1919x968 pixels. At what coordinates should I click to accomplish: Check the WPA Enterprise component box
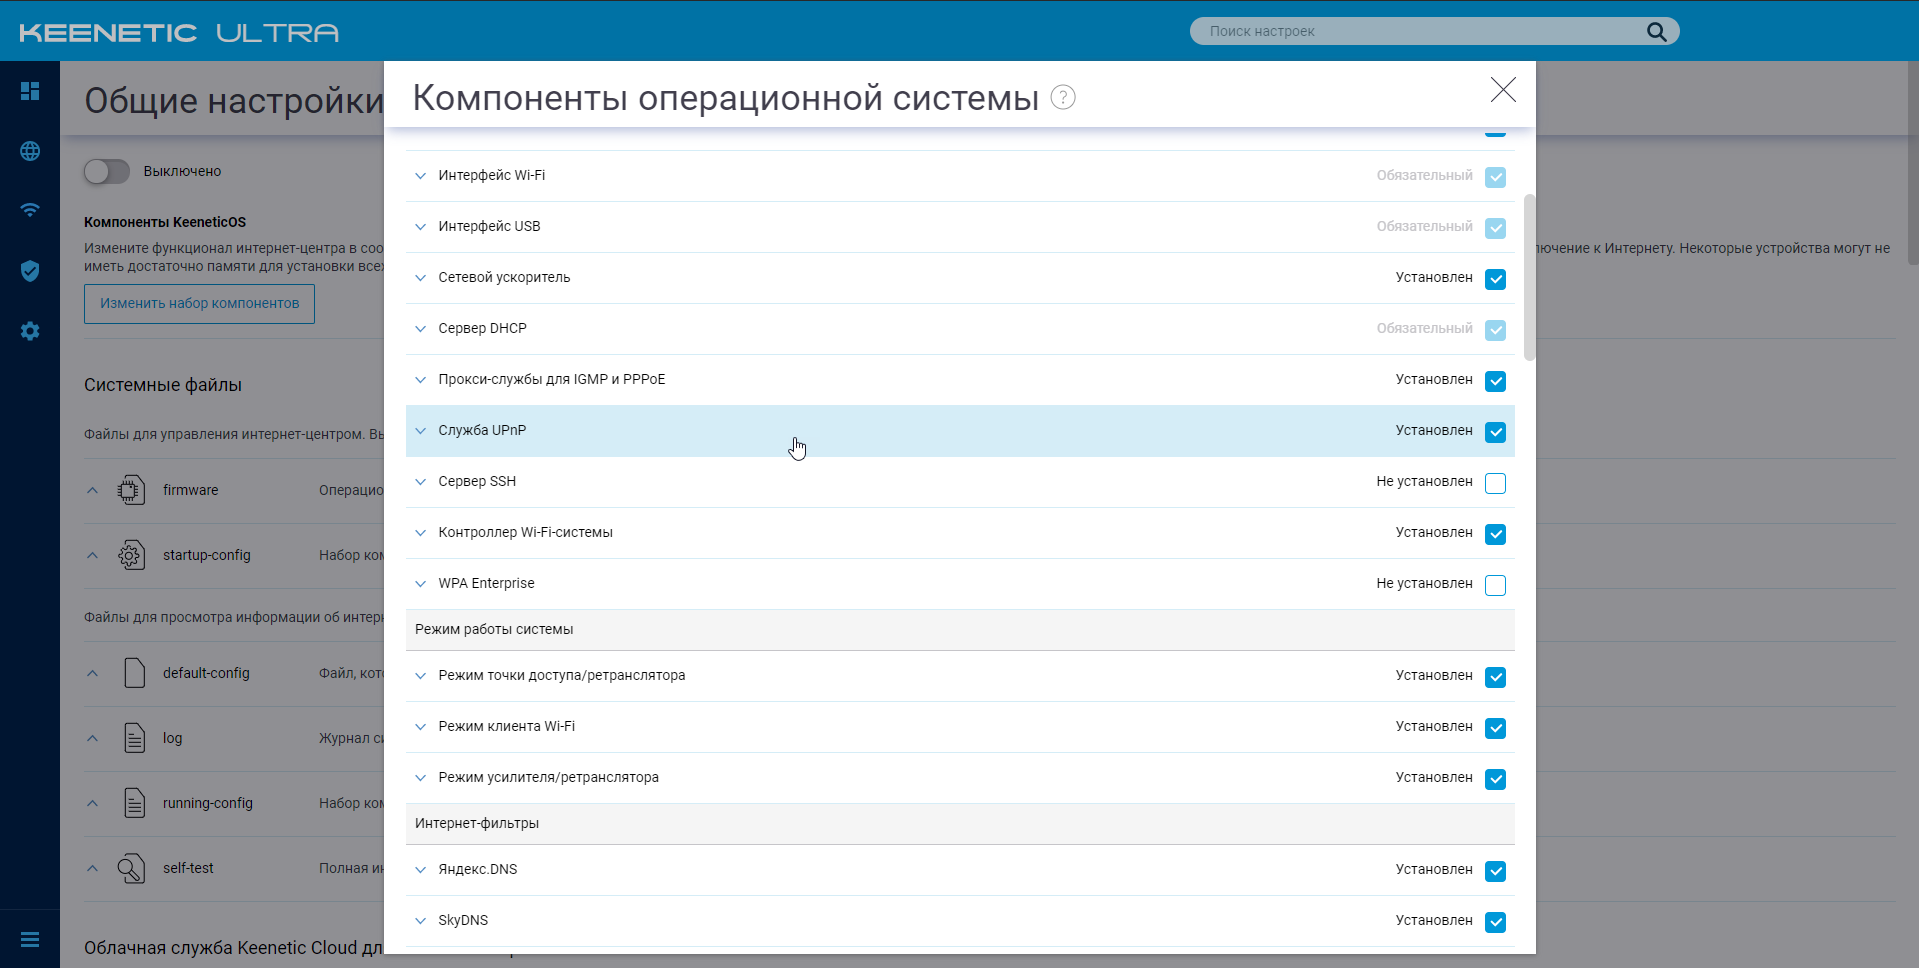[1495, 585]
